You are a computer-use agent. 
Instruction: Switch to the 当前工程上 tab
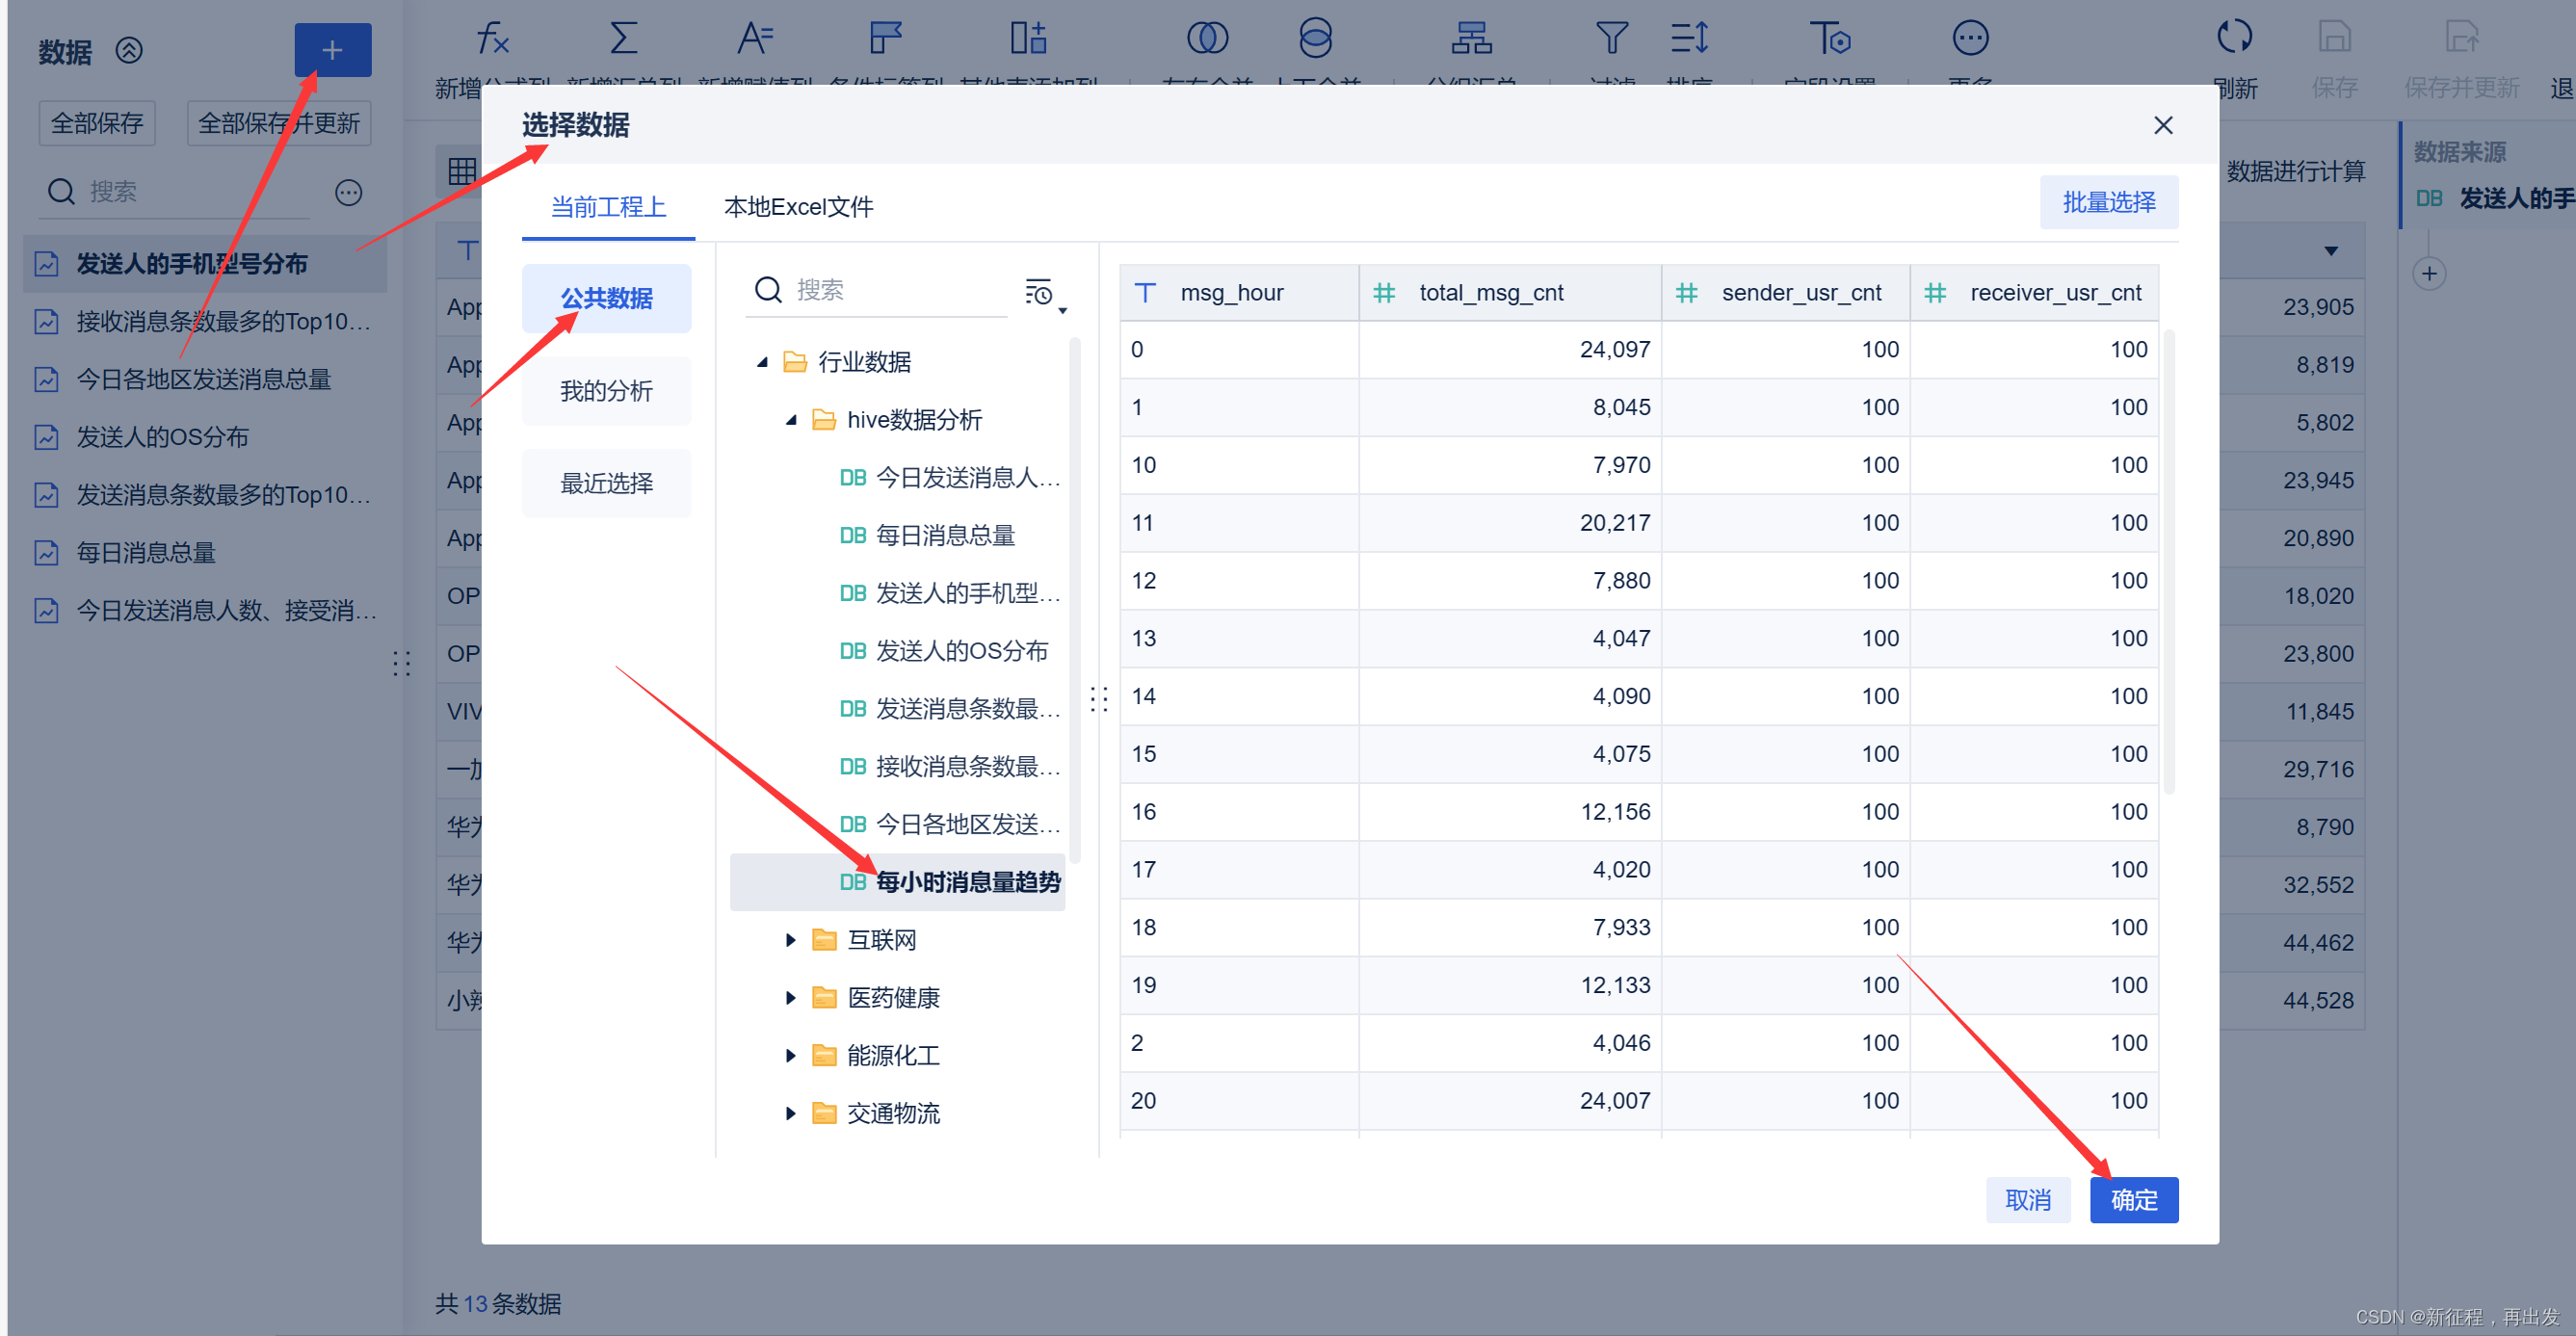click(x=608, y=207)
